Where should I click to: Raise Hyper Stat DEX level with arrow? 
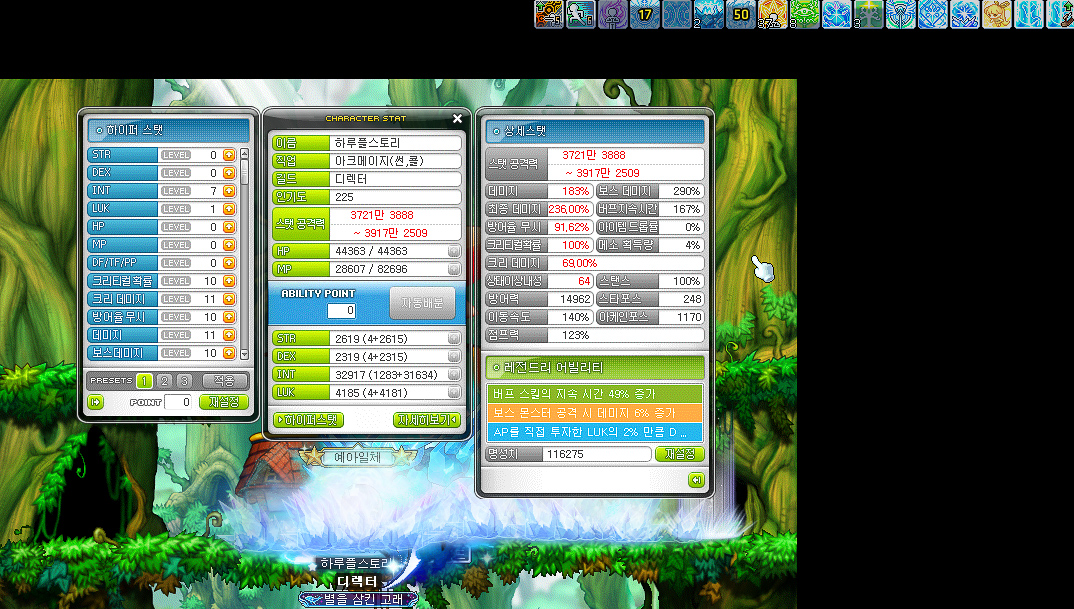(x=229, y=173)
